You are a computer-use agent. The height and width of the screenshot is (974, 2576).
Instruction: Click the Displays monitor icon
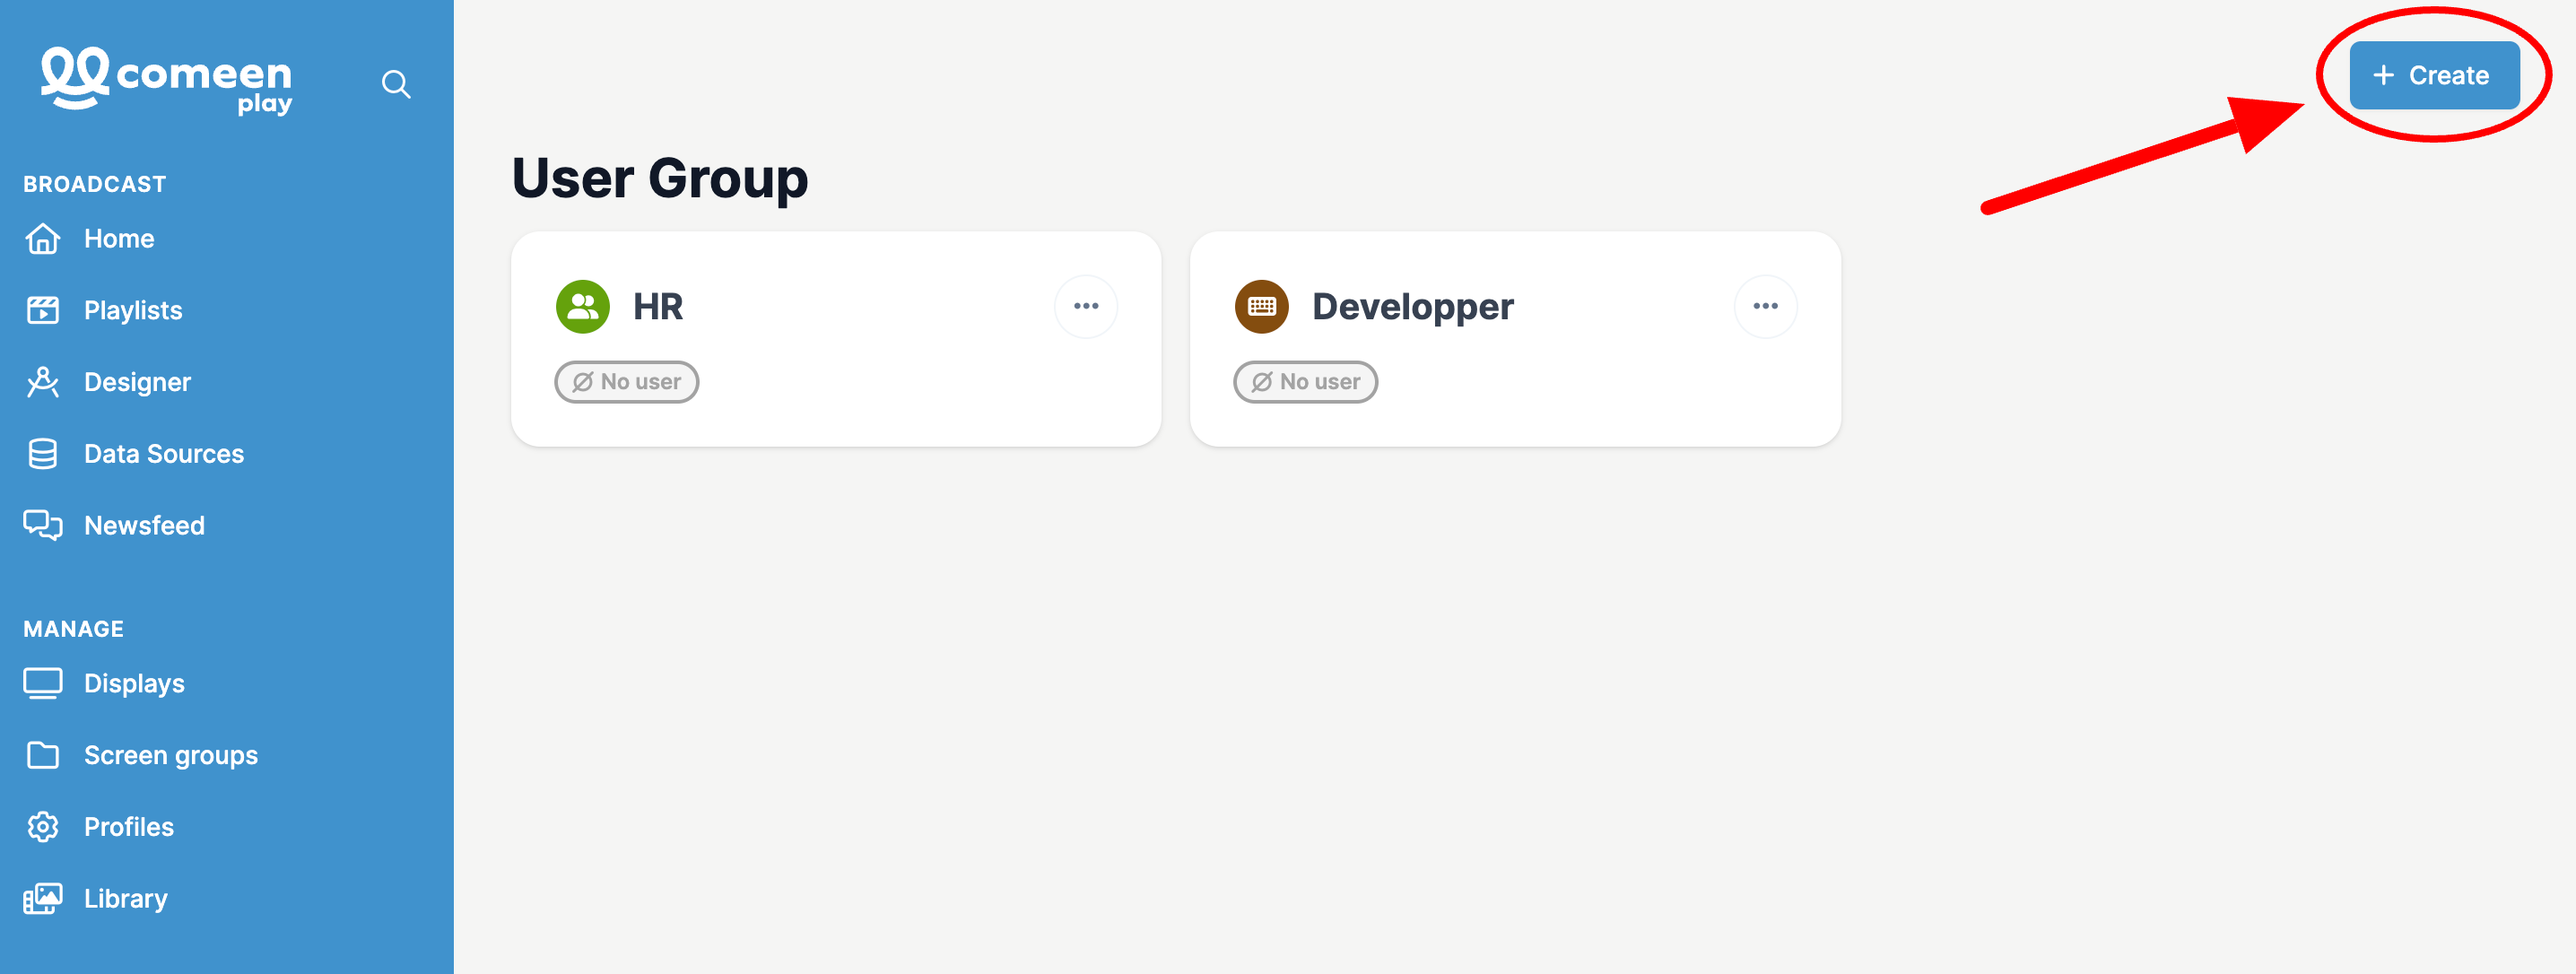43,684
